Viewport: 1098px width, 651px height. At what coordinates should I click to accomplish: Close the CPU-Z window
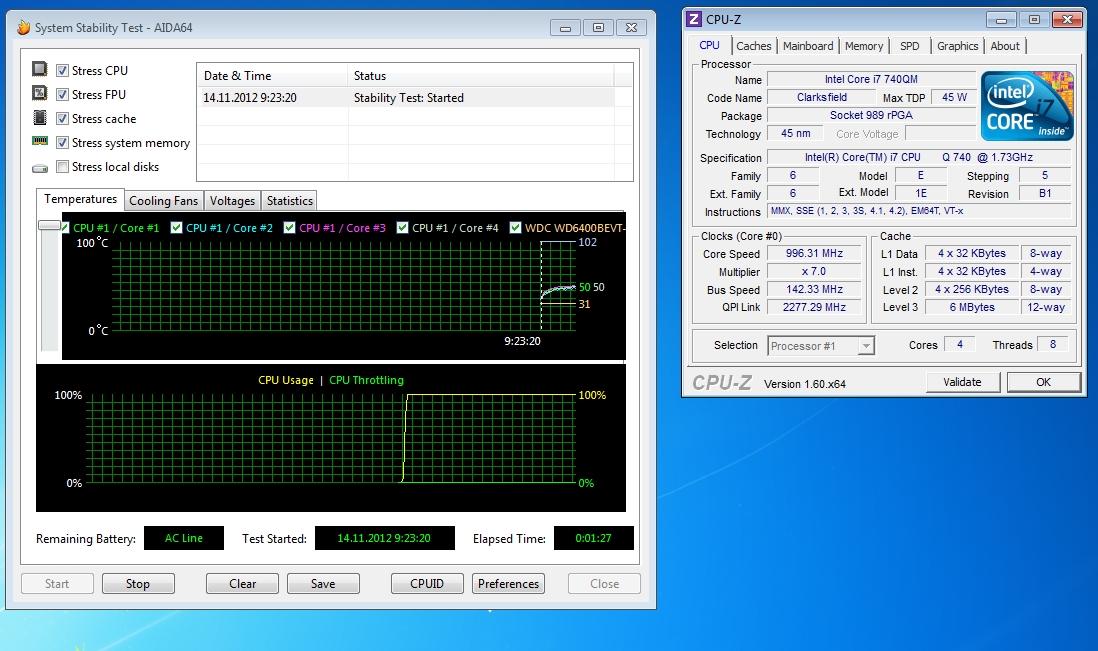point(1067,20)
